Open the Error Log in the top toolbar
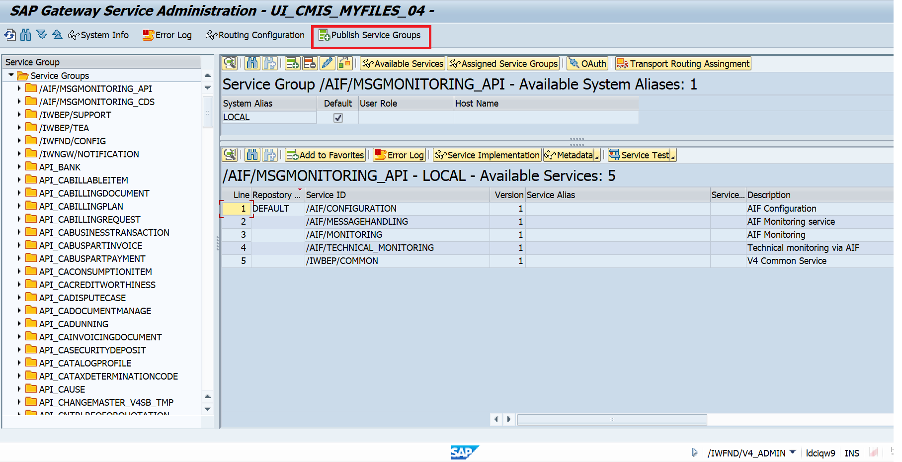The image size is (902, 462). coord(167,35)
